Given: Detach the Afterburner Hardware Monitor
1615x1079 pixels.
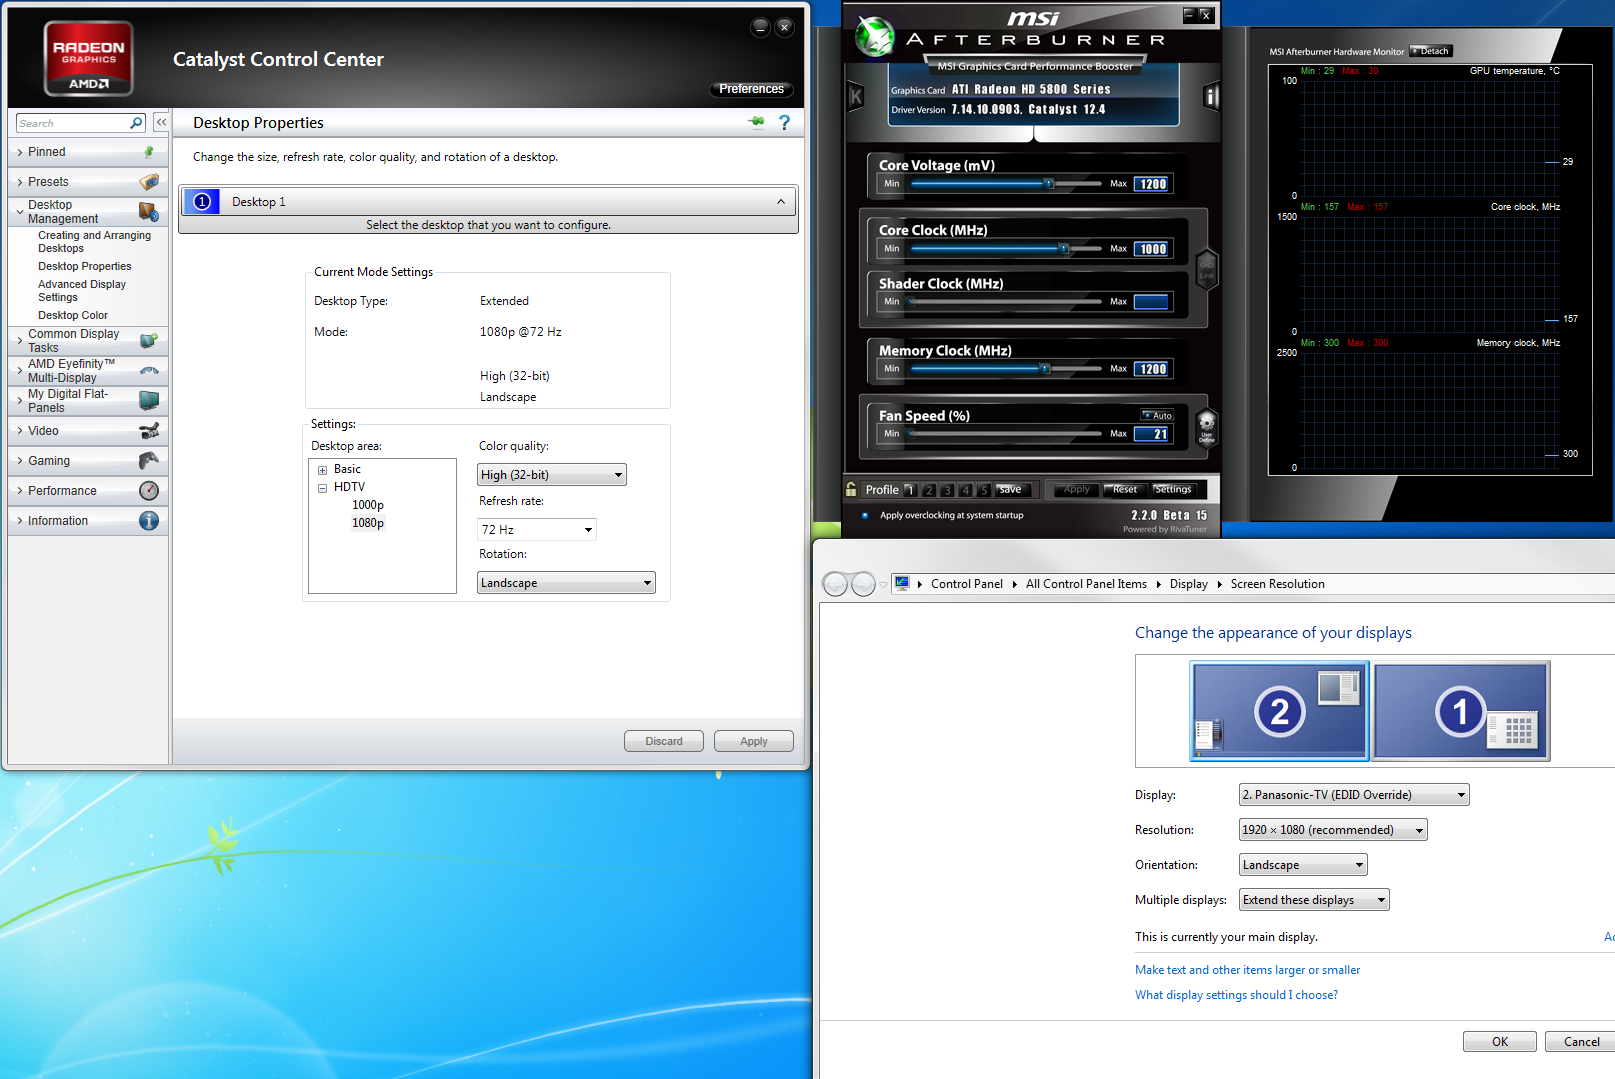Looking at the screenshot, I should [x=1431, y=51].
